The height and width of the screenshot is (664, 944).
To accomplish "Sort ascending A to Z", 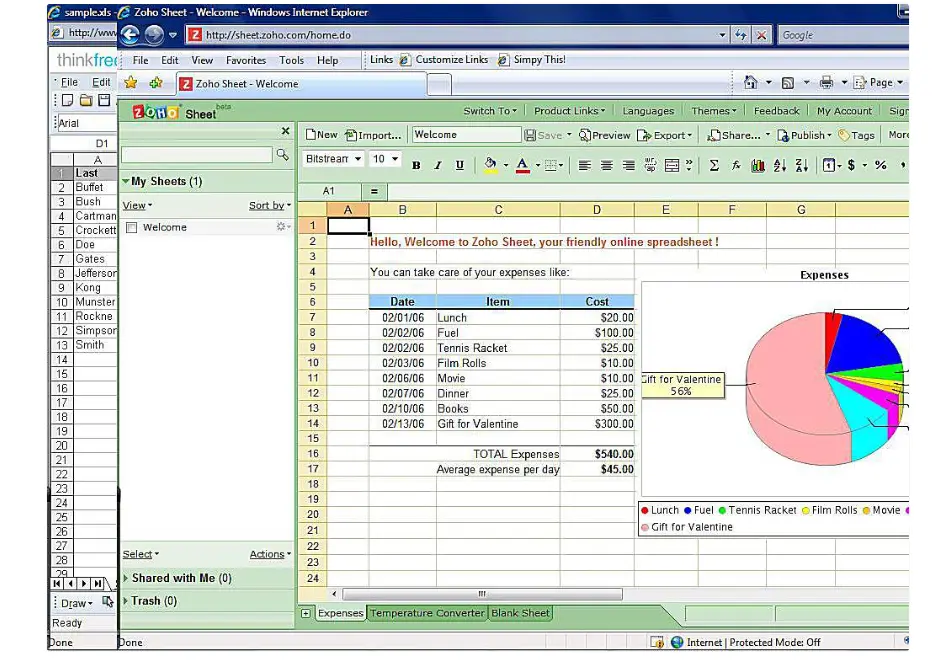I will (x=780, y=165).
